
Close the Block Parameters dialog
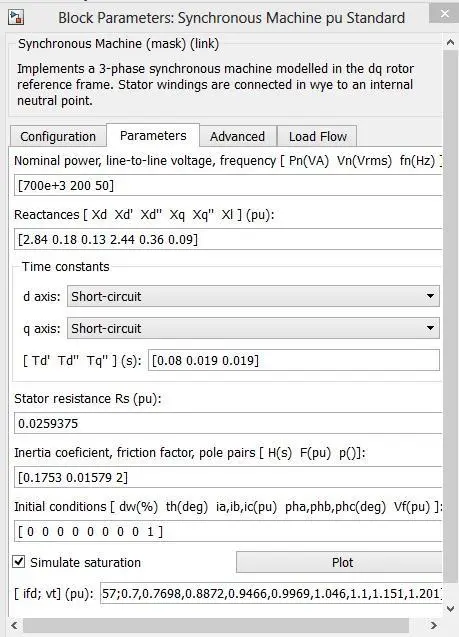coord(444,14)
